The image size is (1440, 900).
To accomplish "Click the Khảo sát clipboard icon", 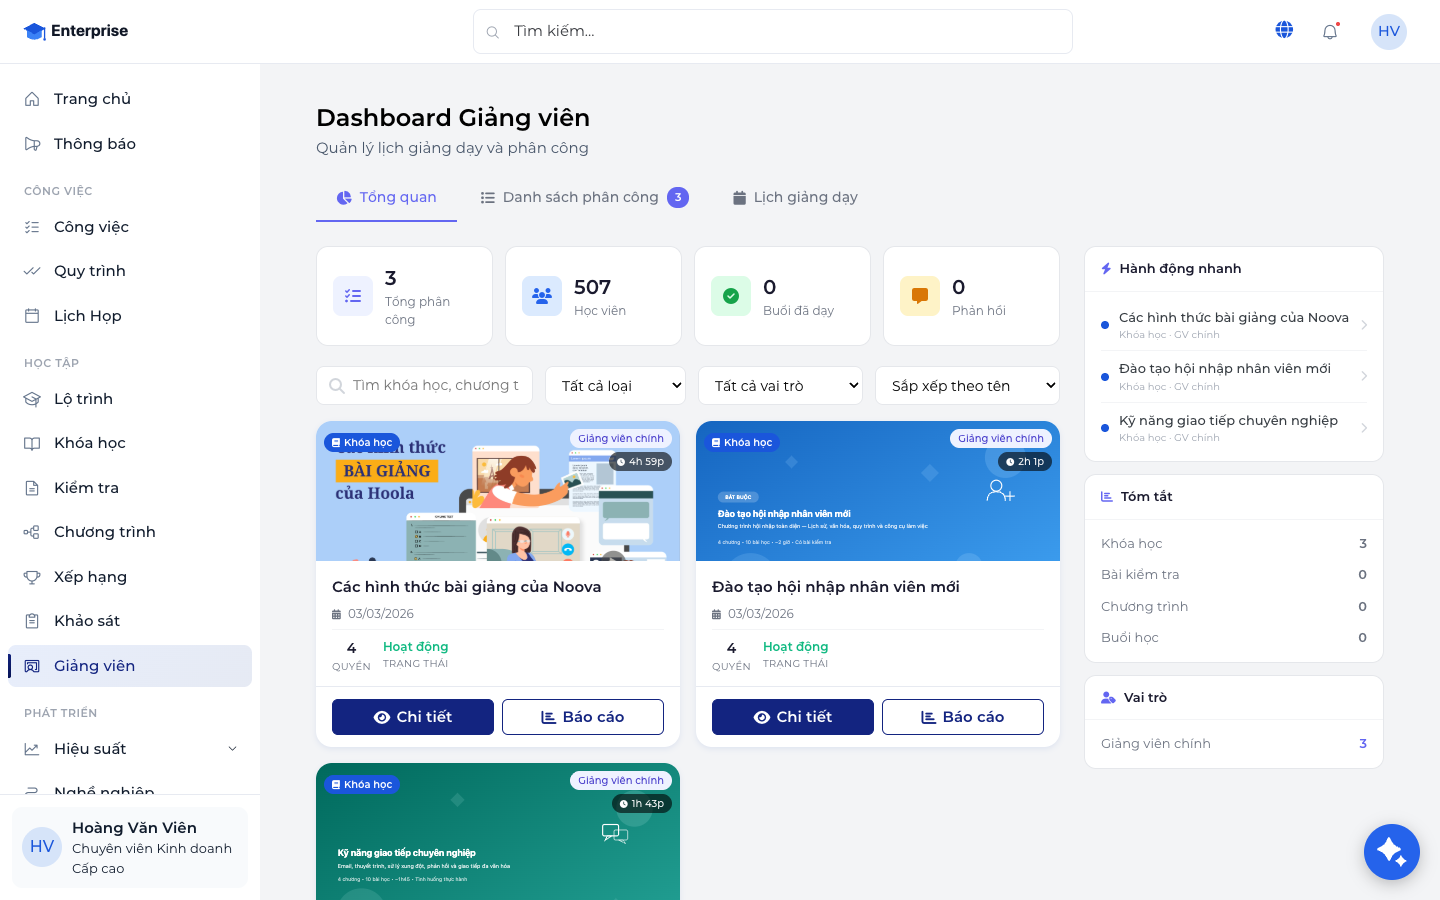I will (x=32, y=621).
